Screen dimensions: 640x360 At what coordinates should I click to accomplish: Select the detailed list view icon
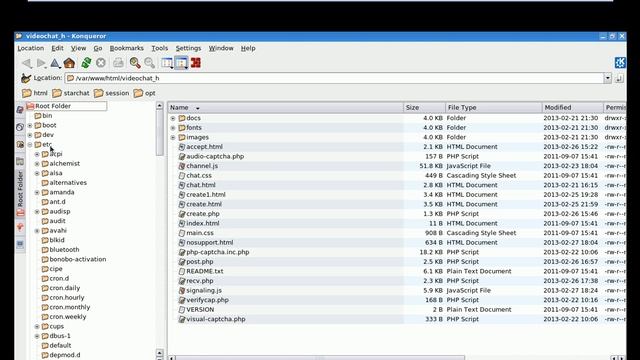pyautogui.click(x=181, y=63)
